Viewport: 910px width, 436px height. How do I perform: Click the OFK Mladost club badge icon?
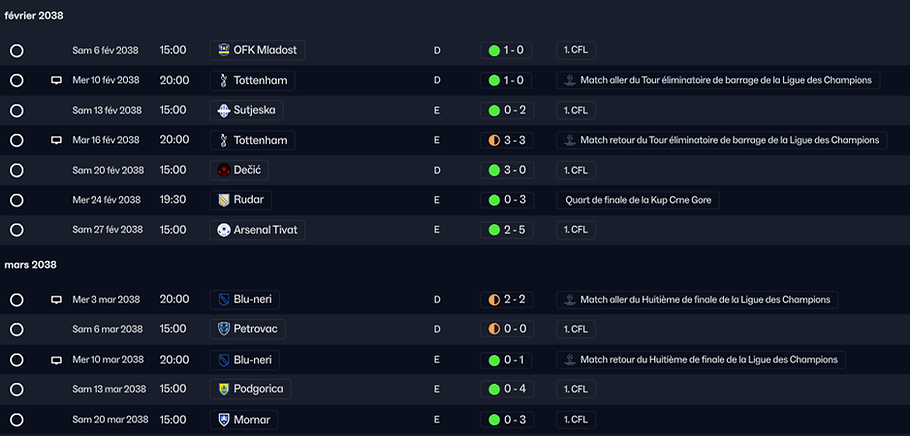[223, 51]
